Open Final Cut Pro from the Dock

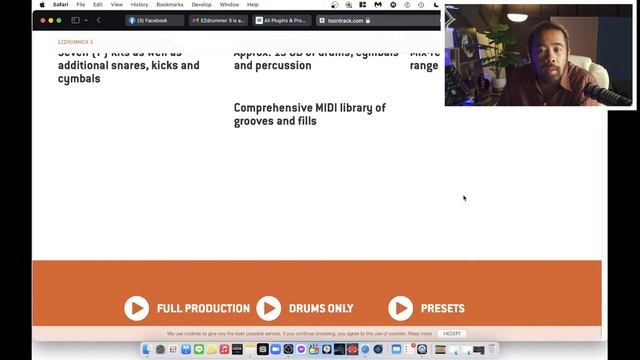pos(314,349)
